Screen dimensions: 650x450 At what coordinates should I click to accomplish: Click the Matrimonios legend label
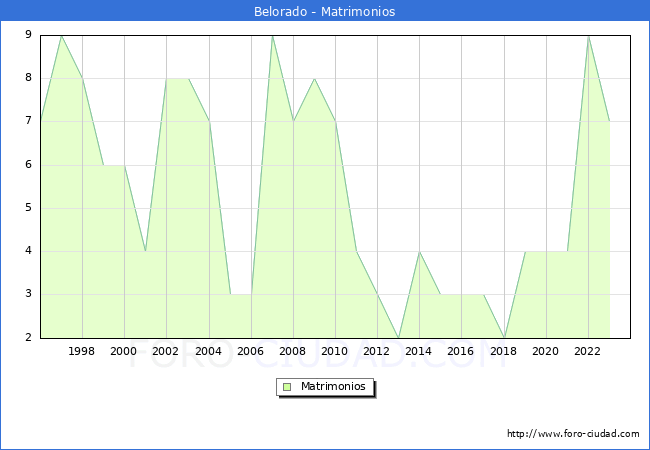pos(332,386)
